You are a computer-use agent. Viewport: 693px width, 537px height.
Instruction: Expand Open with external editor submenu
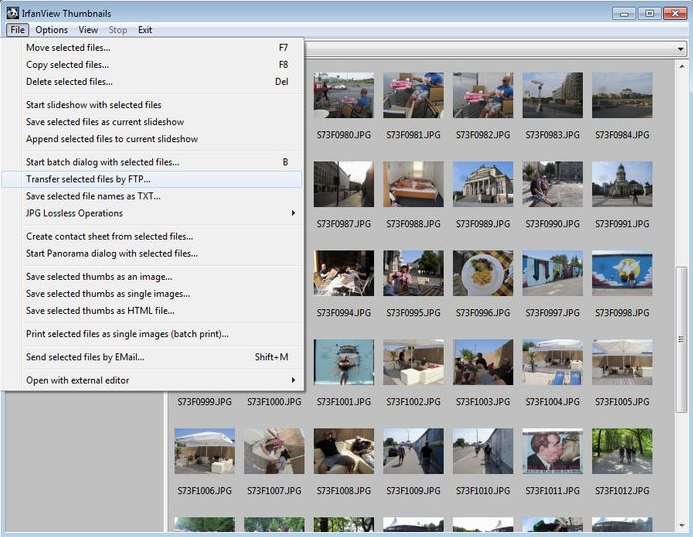pyautogui.click(x=77, y=380)
